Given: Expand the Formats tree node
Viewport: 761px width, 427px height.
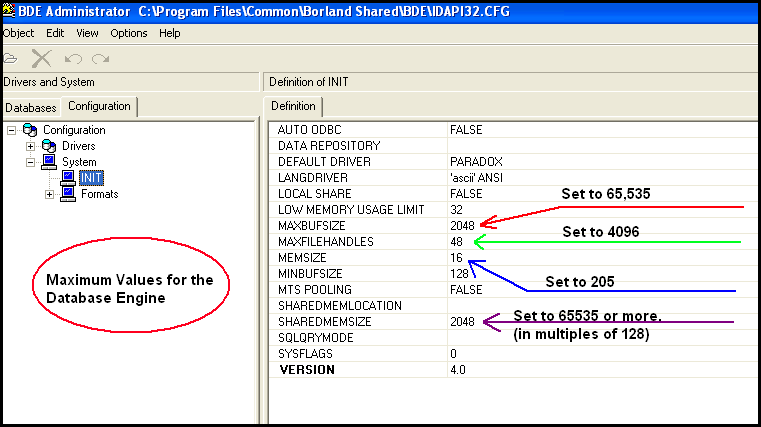Looking at the screenshot, I should (50, 194).
